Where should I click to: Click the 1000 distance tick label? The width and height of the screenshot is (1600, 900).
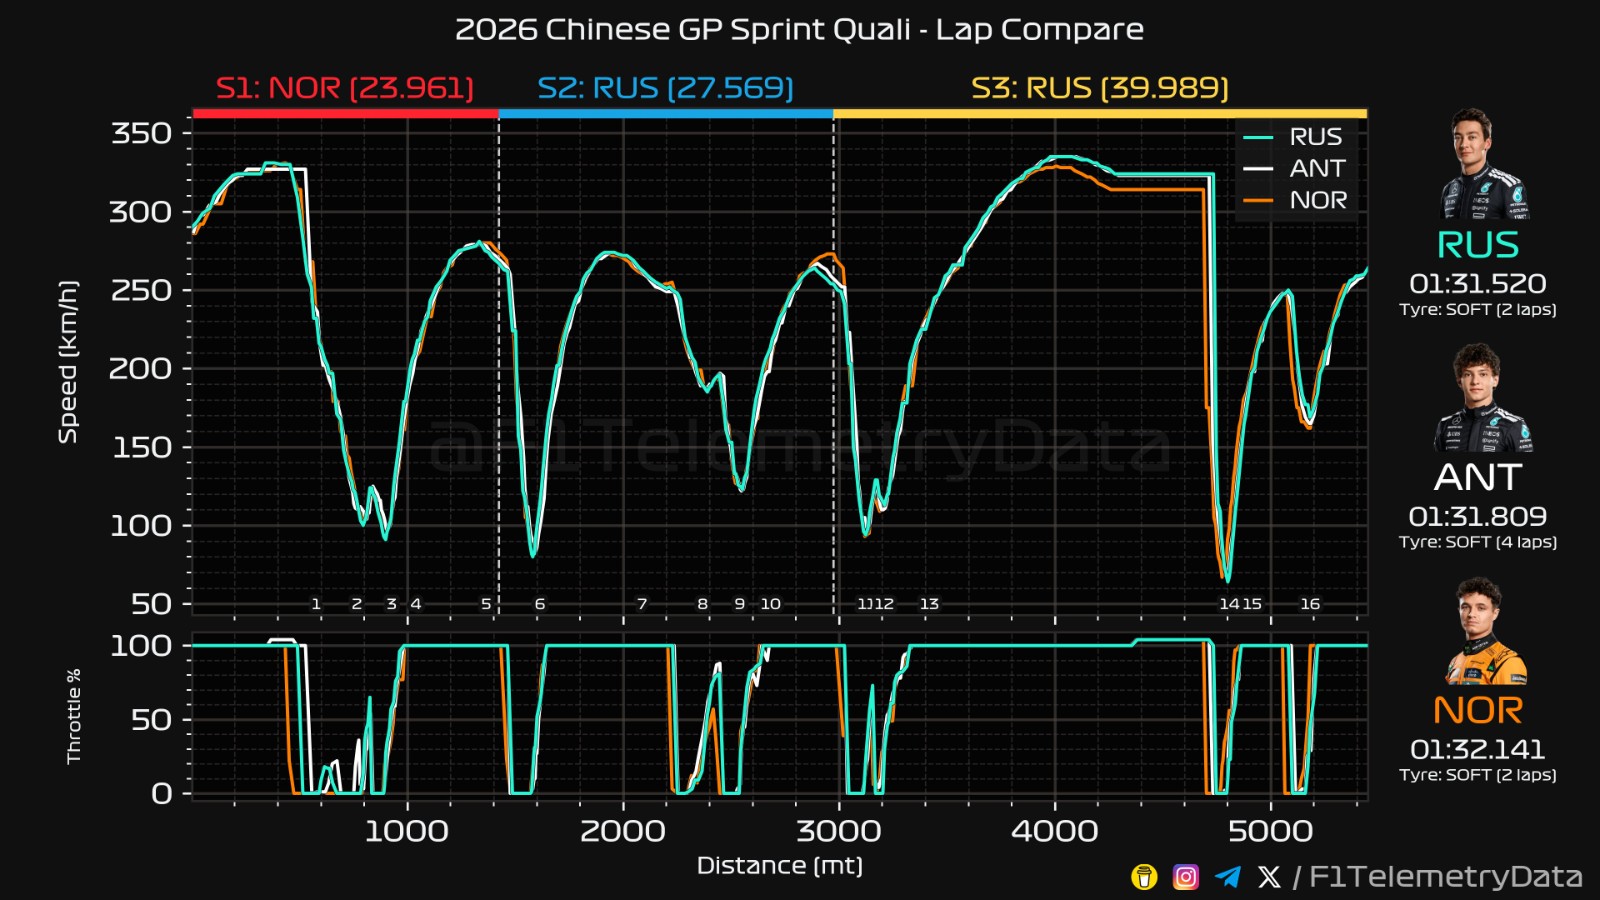click(407, 831)
